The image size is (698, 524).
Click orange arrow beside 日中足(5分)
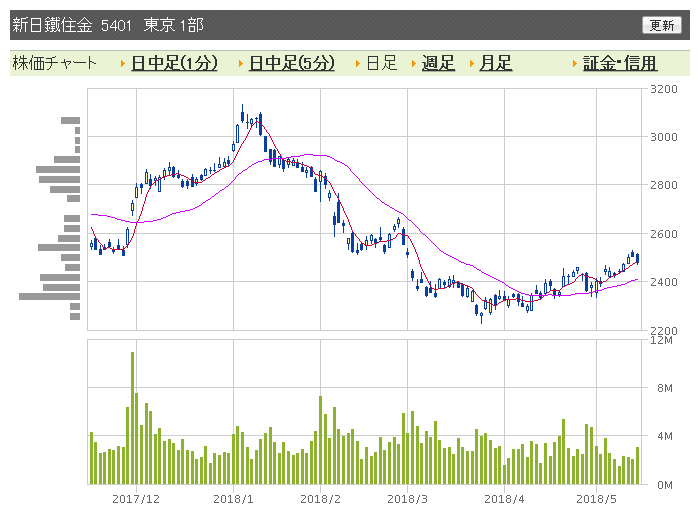click(241, 64)
